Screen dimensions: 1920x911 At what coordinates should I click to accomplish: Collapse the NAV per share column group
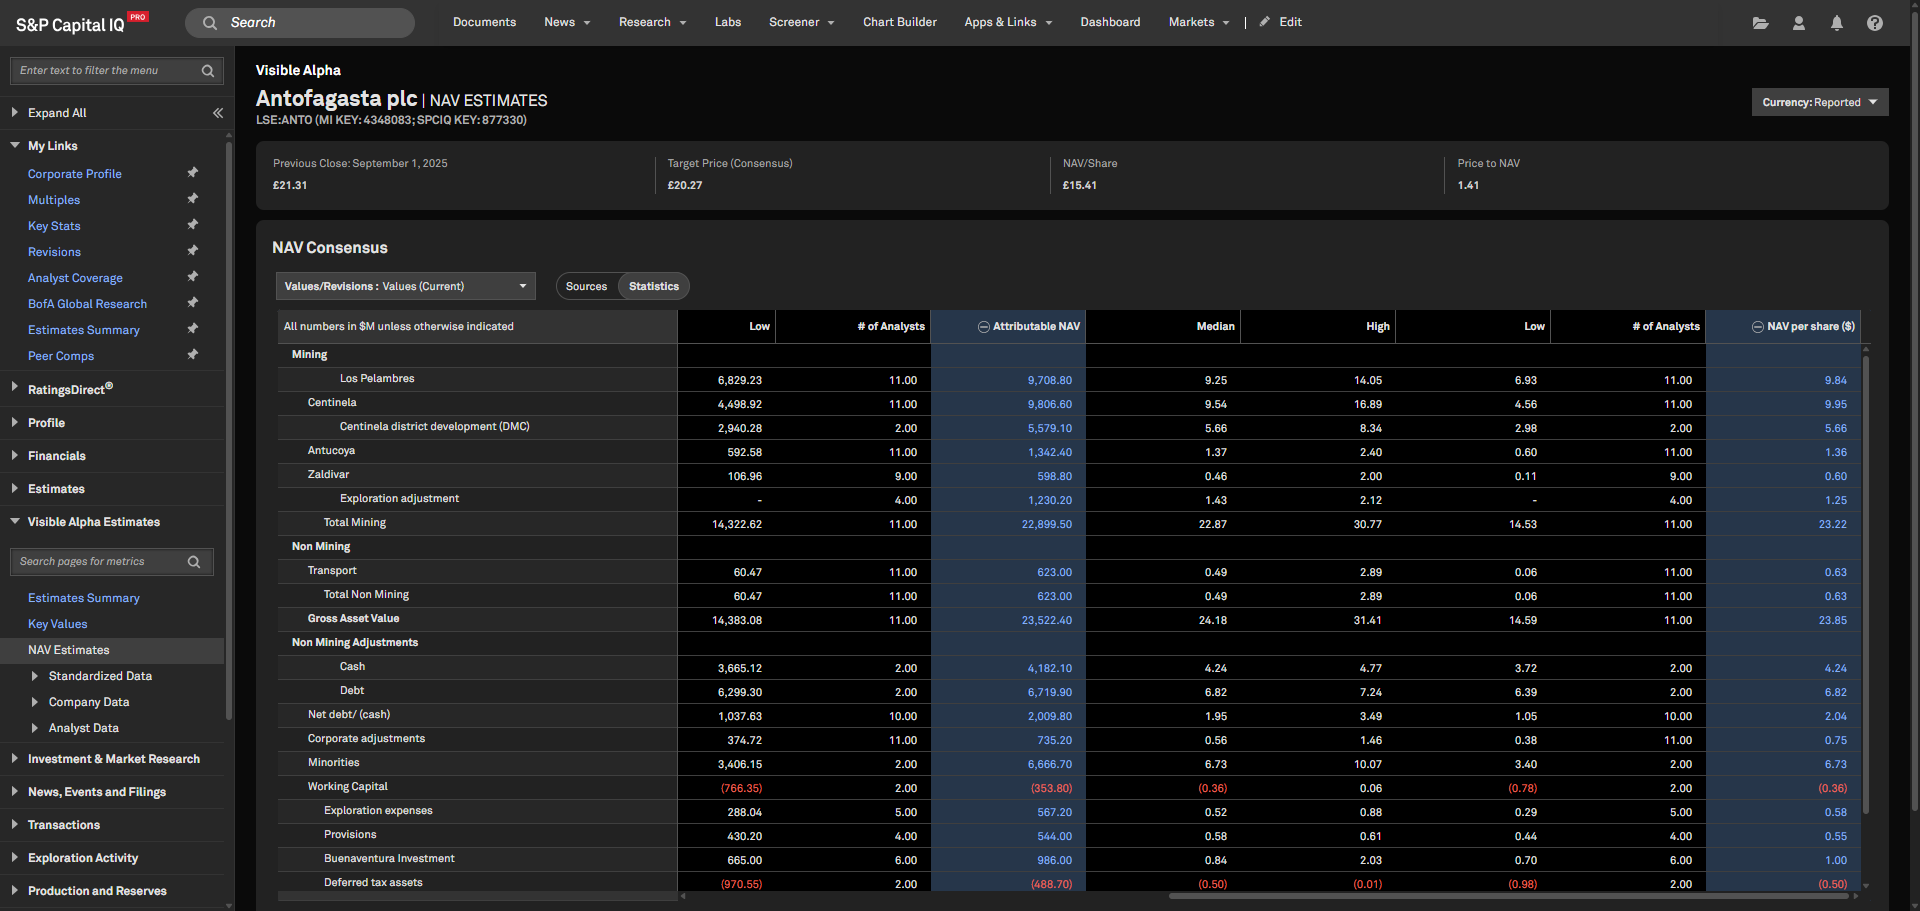point(1757,327)
